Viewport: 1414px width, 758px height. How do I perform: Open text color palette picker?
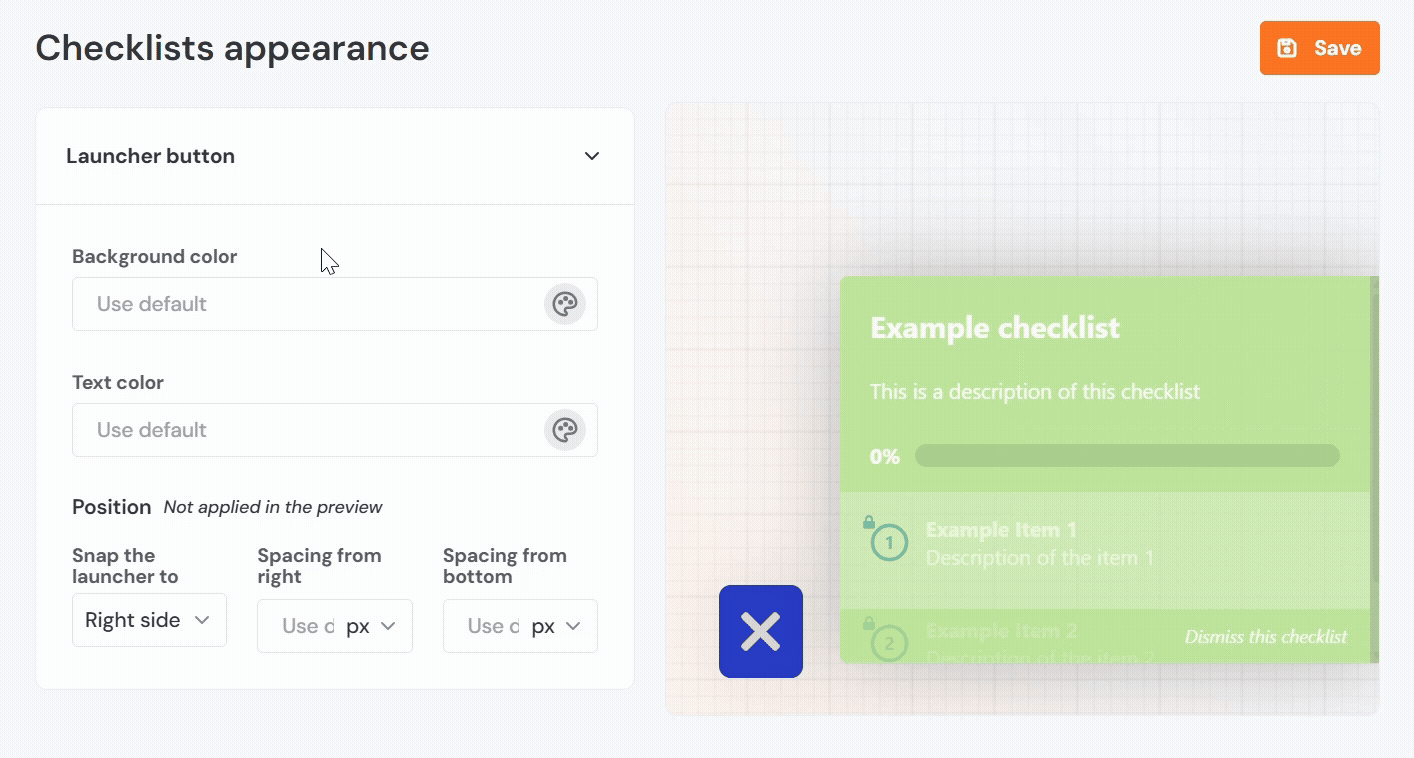coord(565,430)
